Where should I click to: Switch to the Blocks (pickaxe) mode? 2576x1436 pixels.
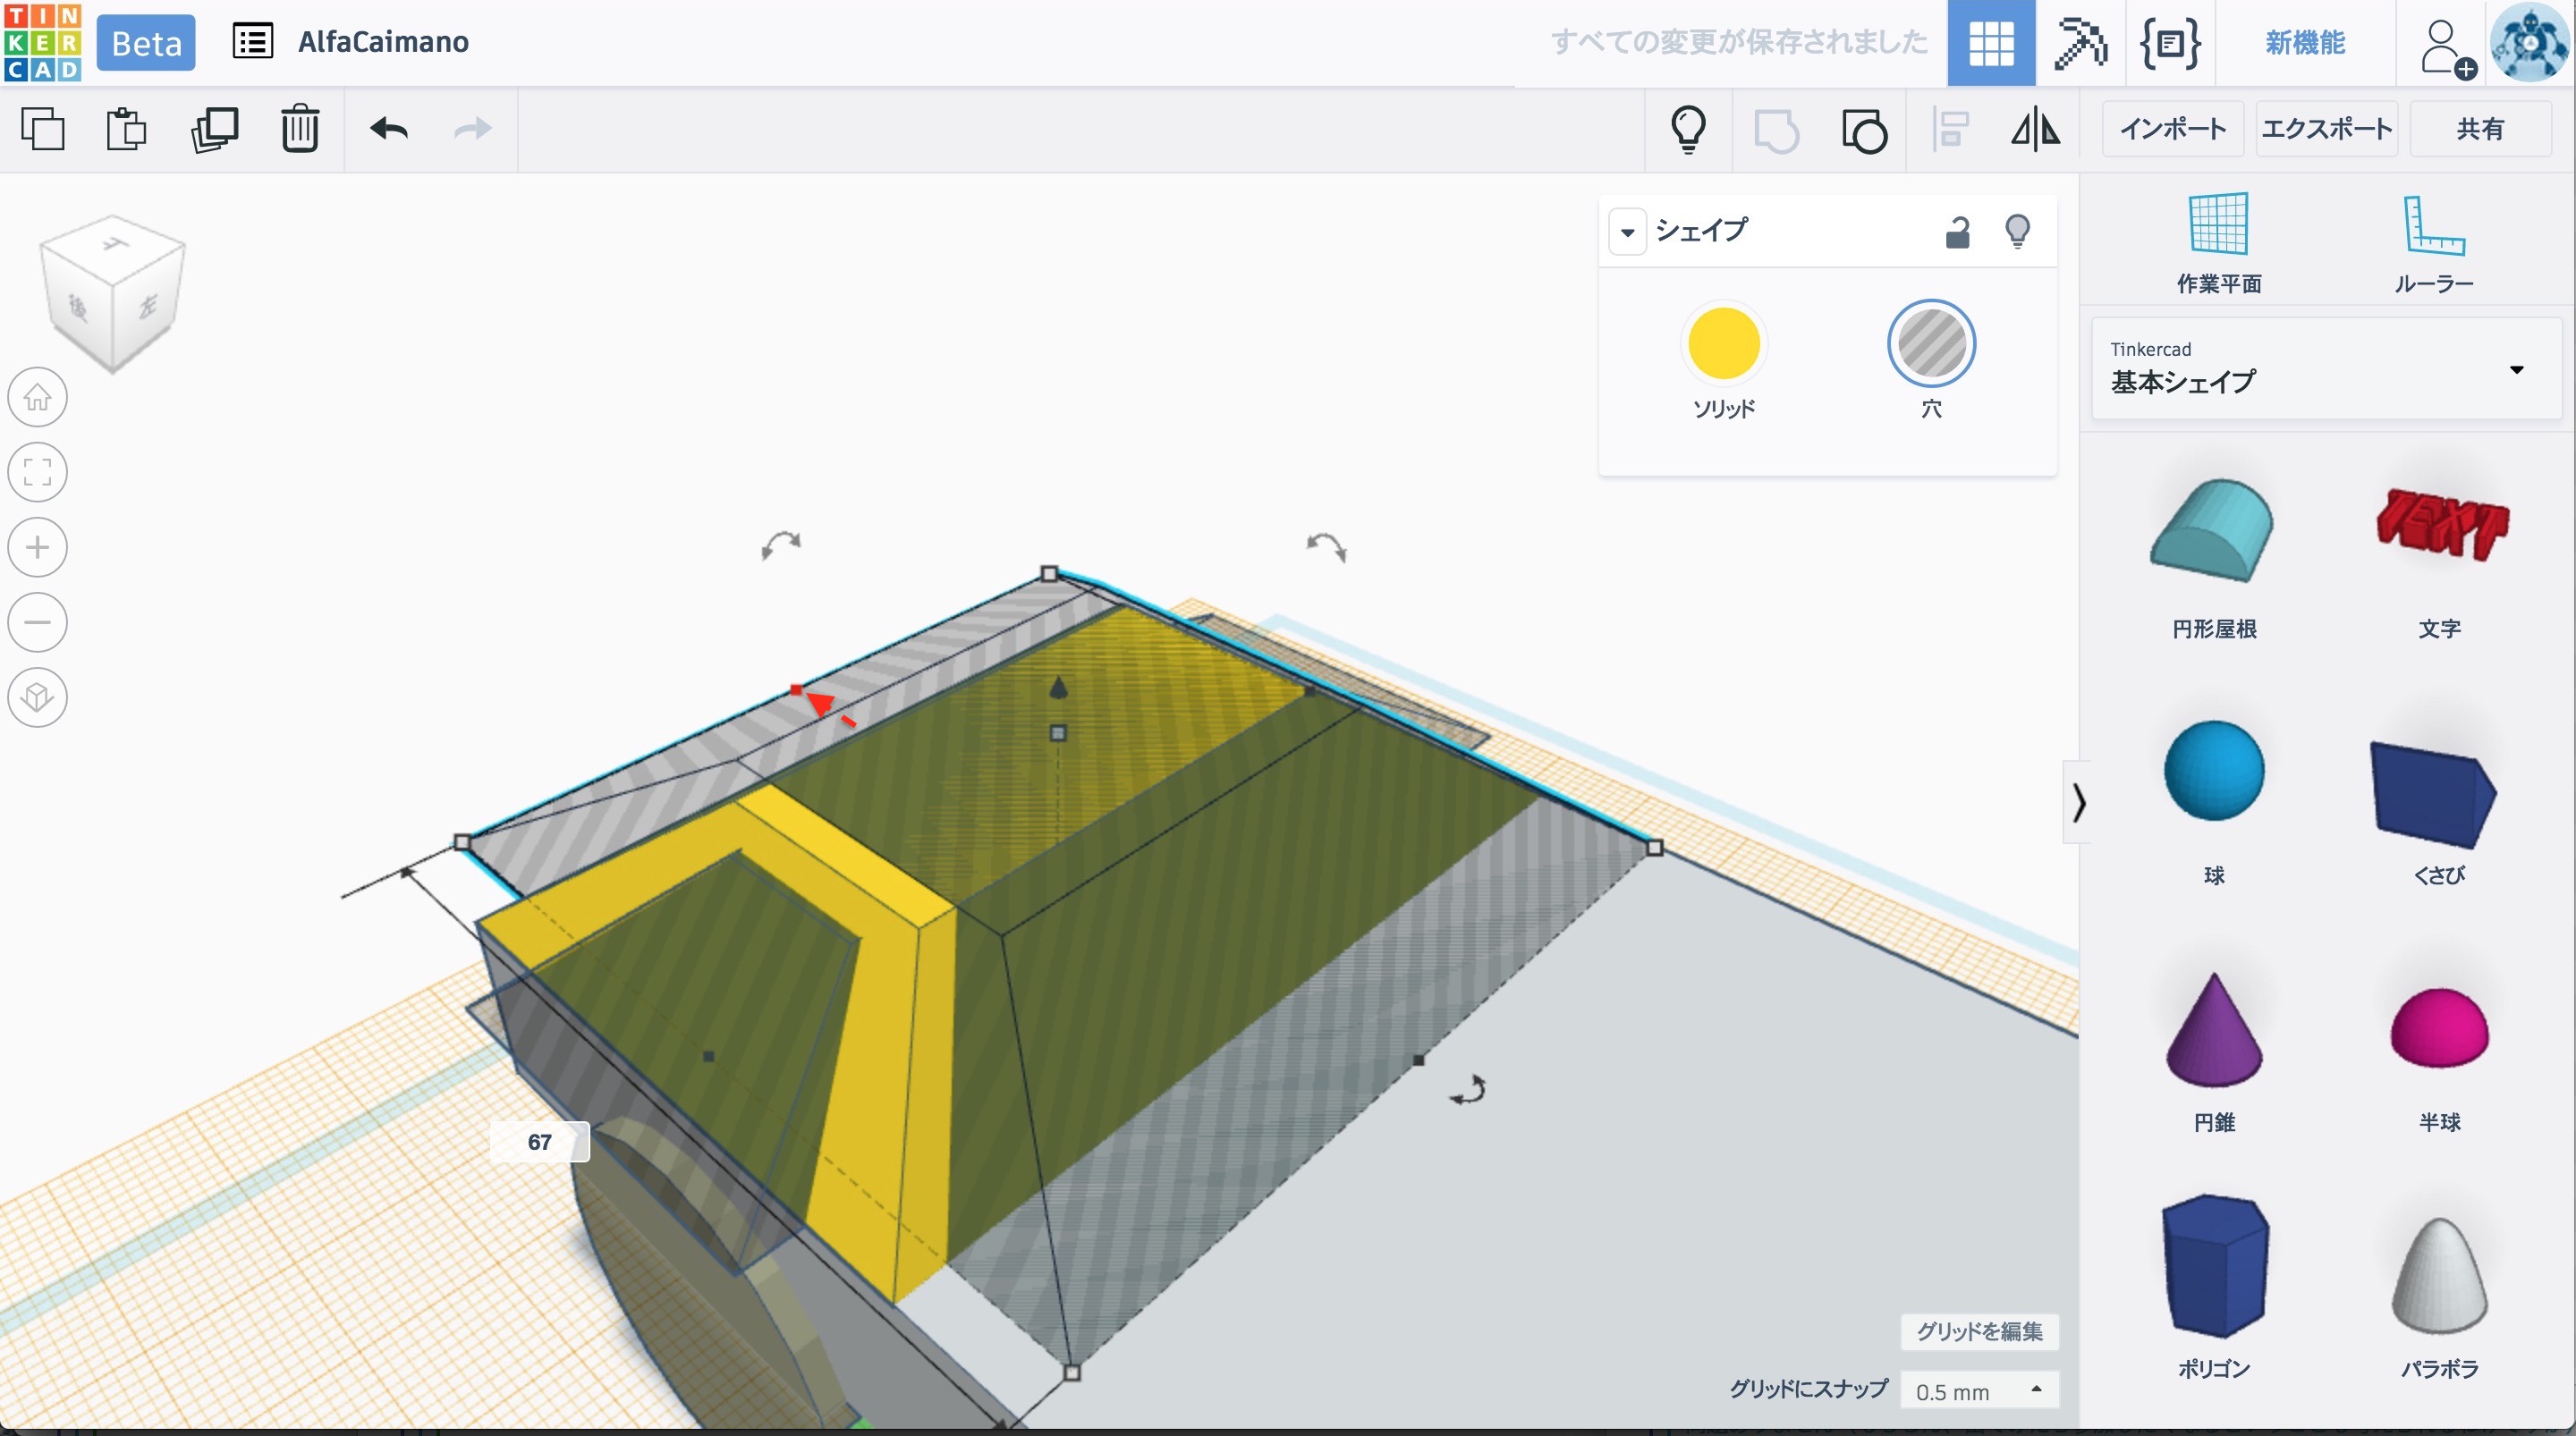tap(2080, 43)
